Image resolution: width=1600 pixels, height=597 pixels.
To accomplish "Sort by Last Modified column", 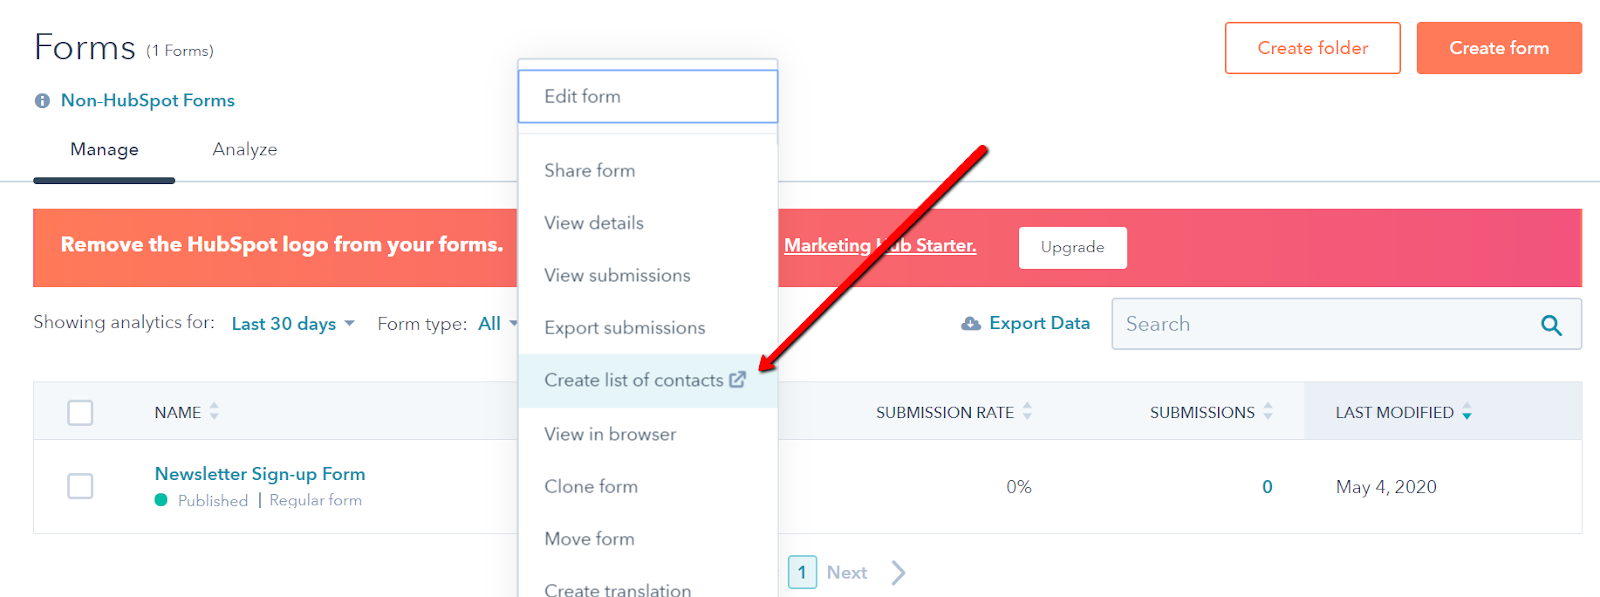I will [x=1403, y=412].
